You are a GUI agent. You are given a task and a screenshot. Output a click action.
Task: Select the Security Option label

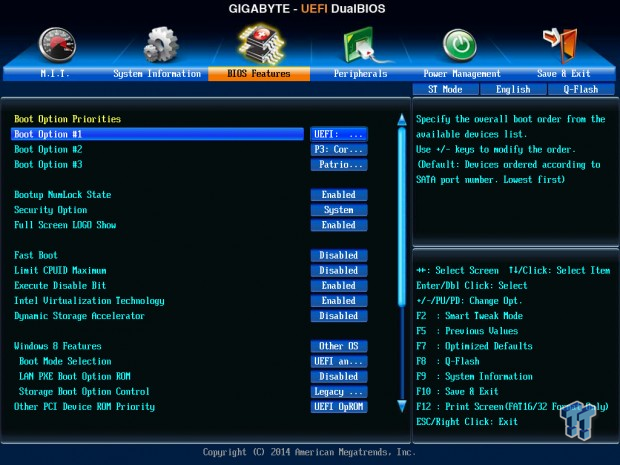tap(51, 210)
